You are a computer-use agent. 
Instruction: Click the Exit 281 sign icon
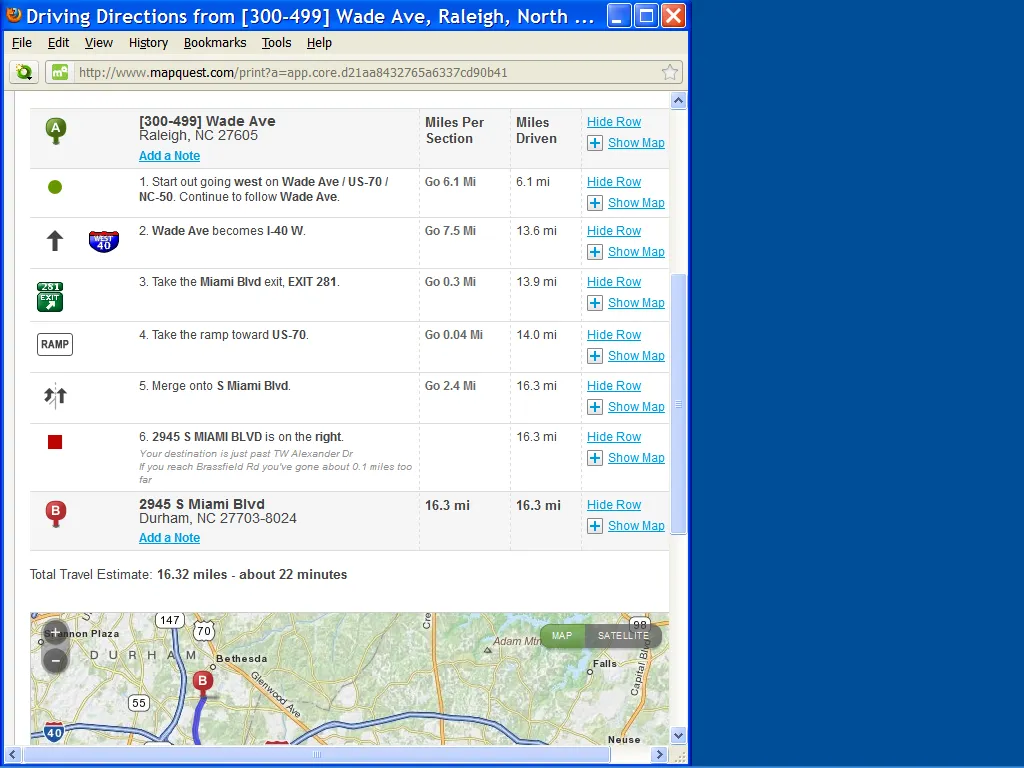tap(50, 296)
